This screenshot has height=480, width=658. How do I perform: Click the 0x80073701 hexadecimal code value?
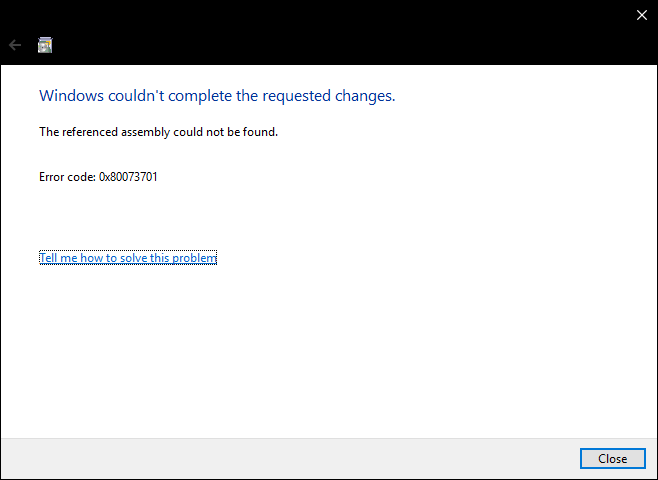pos(128,177)
